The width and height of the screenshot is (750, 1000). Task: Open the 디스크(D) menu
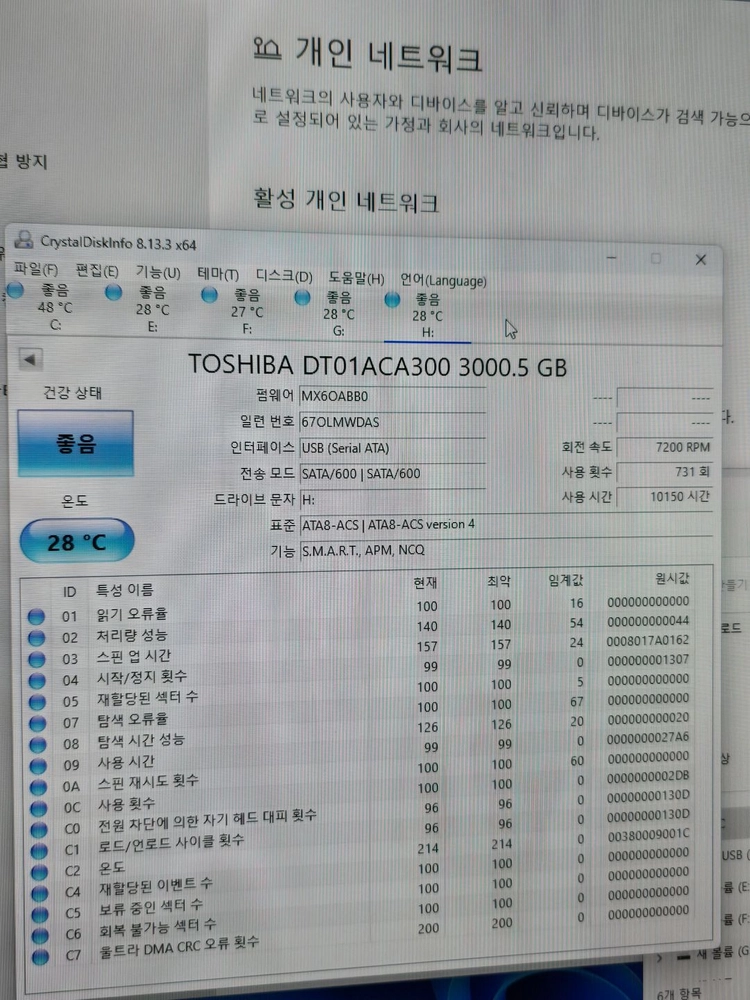[284, 276]
